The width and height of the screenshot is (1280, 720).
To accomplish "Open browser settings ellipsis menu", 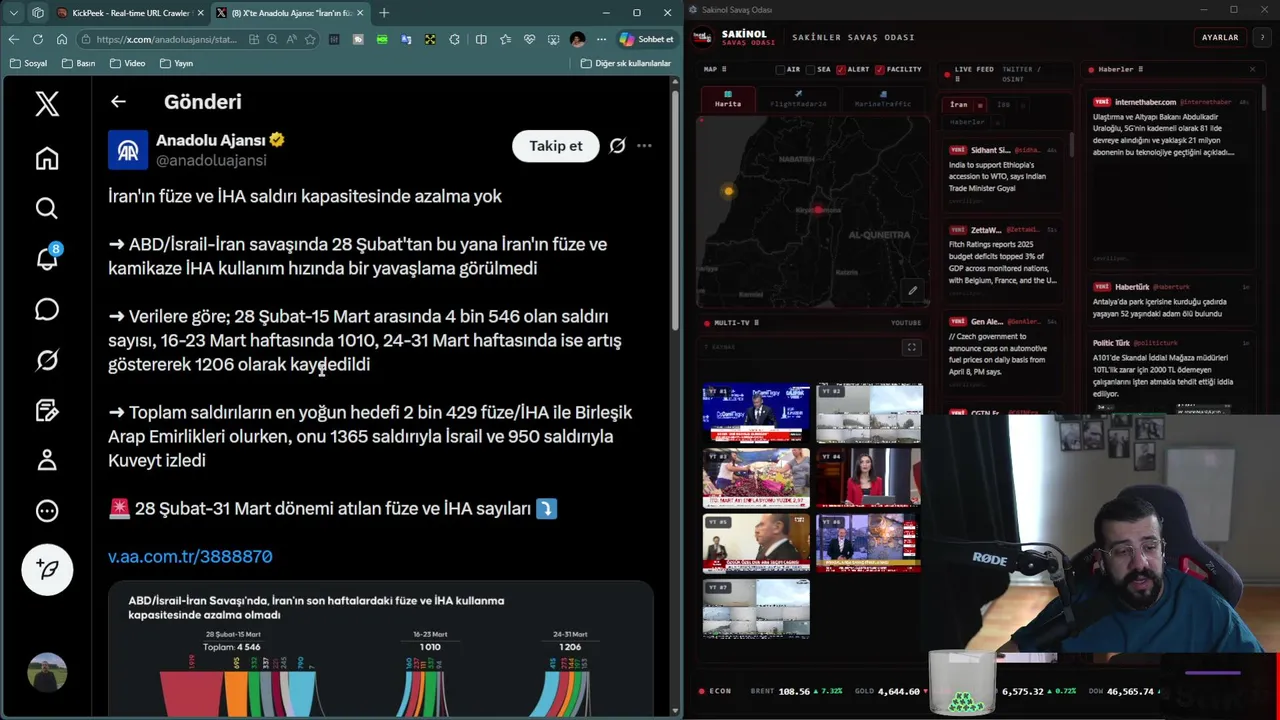I will (x=601, y=39).
